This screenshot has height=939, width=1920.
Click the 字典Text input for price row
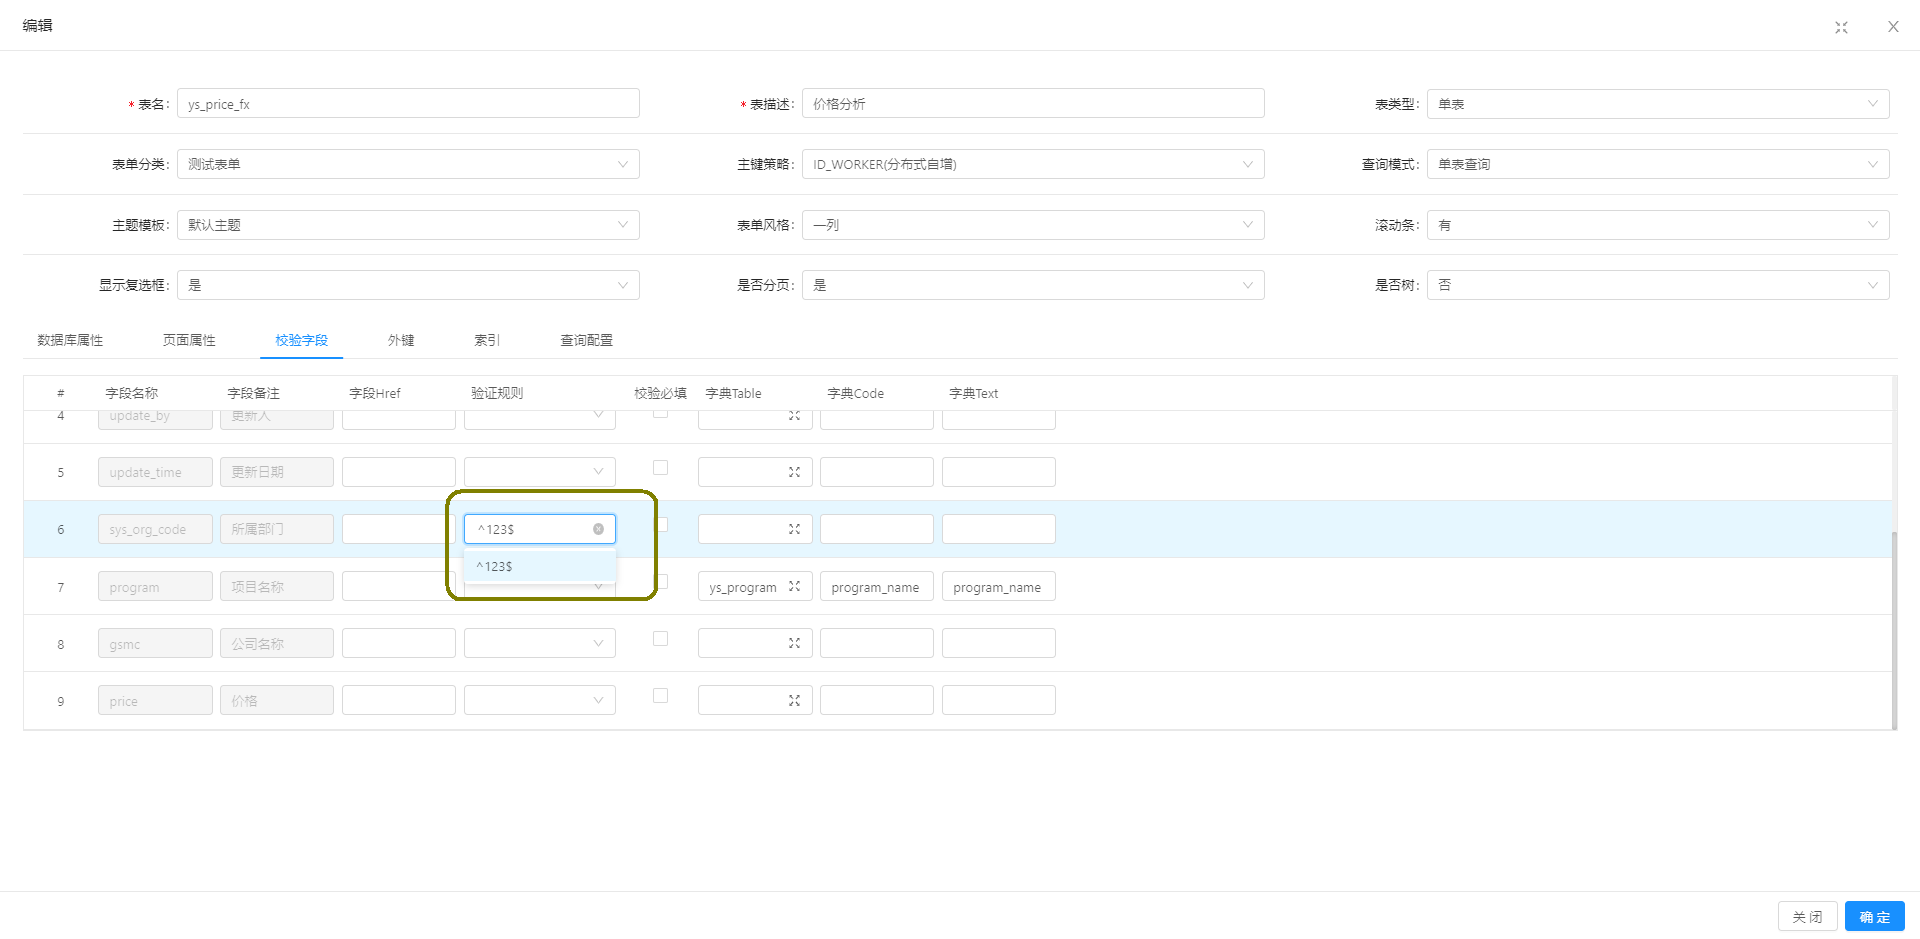999,700
